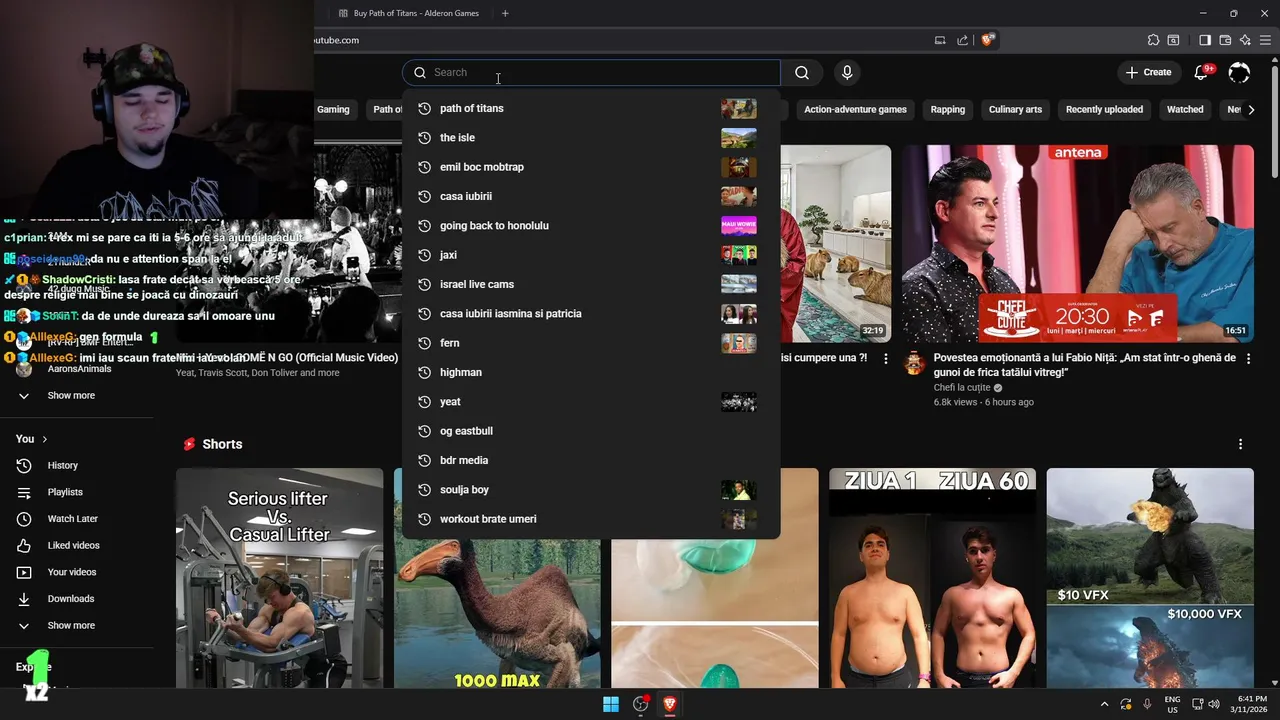Image resolution: width=1280 pixels, height=720 pixels.
Task: Open a new browser tab
Action: tap(505, 13)
